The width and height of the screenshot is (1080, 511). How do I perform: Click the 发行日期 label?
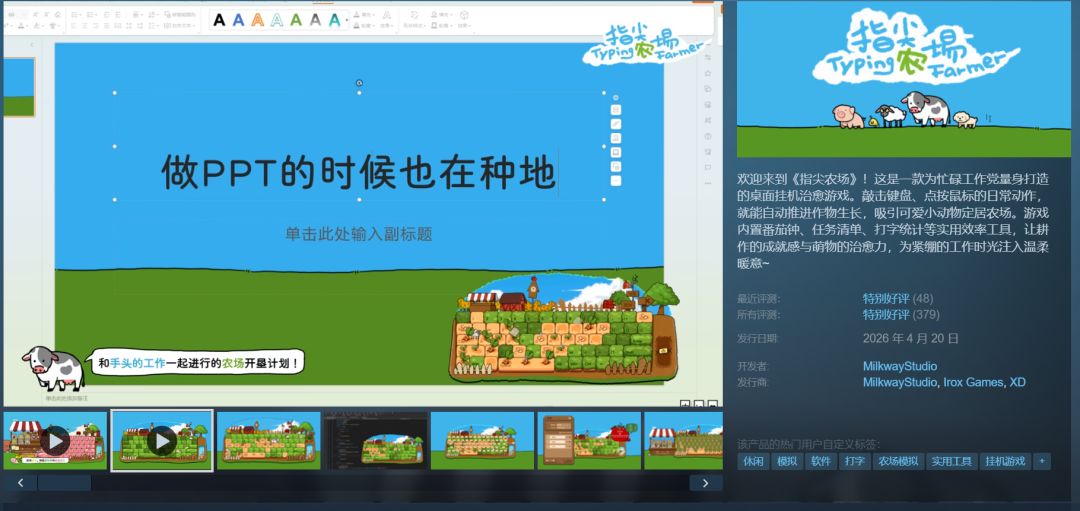tap(758, 338)
